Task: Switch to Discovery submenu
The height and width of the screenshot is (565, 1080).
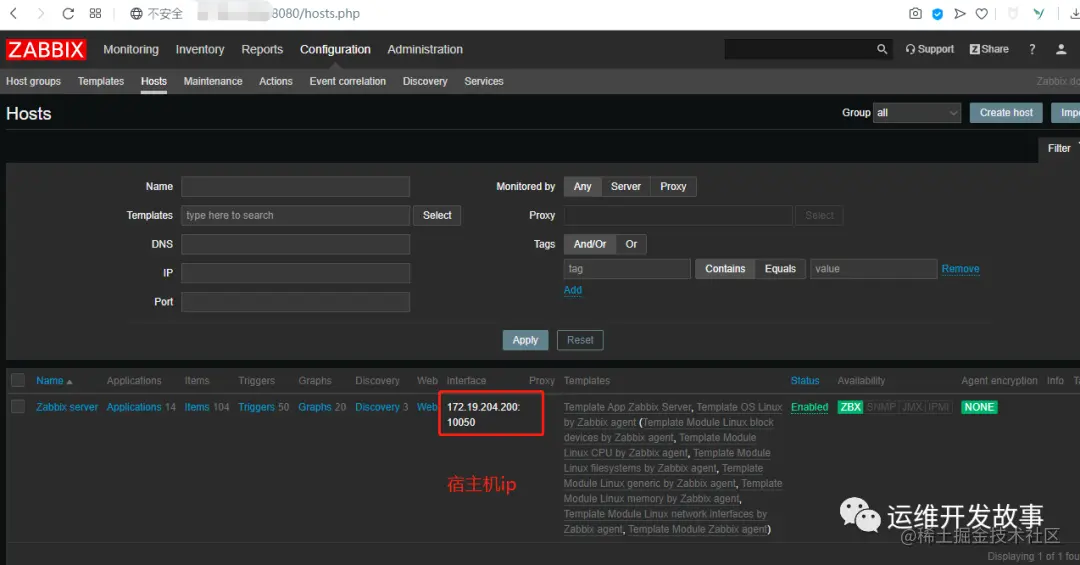Action: point(425,81)
